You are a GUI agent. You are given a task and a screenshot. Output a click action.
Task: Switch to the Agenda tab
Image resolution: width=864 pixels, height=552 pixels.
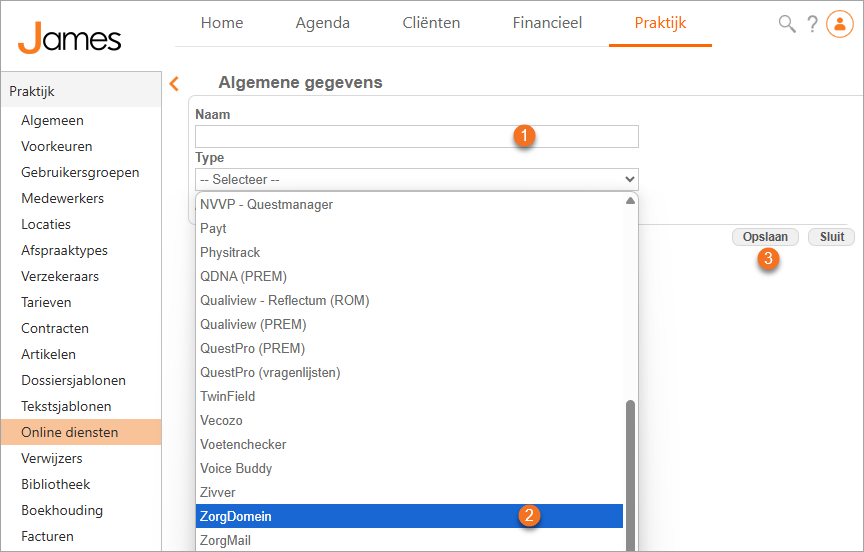[x=322, y=23]
